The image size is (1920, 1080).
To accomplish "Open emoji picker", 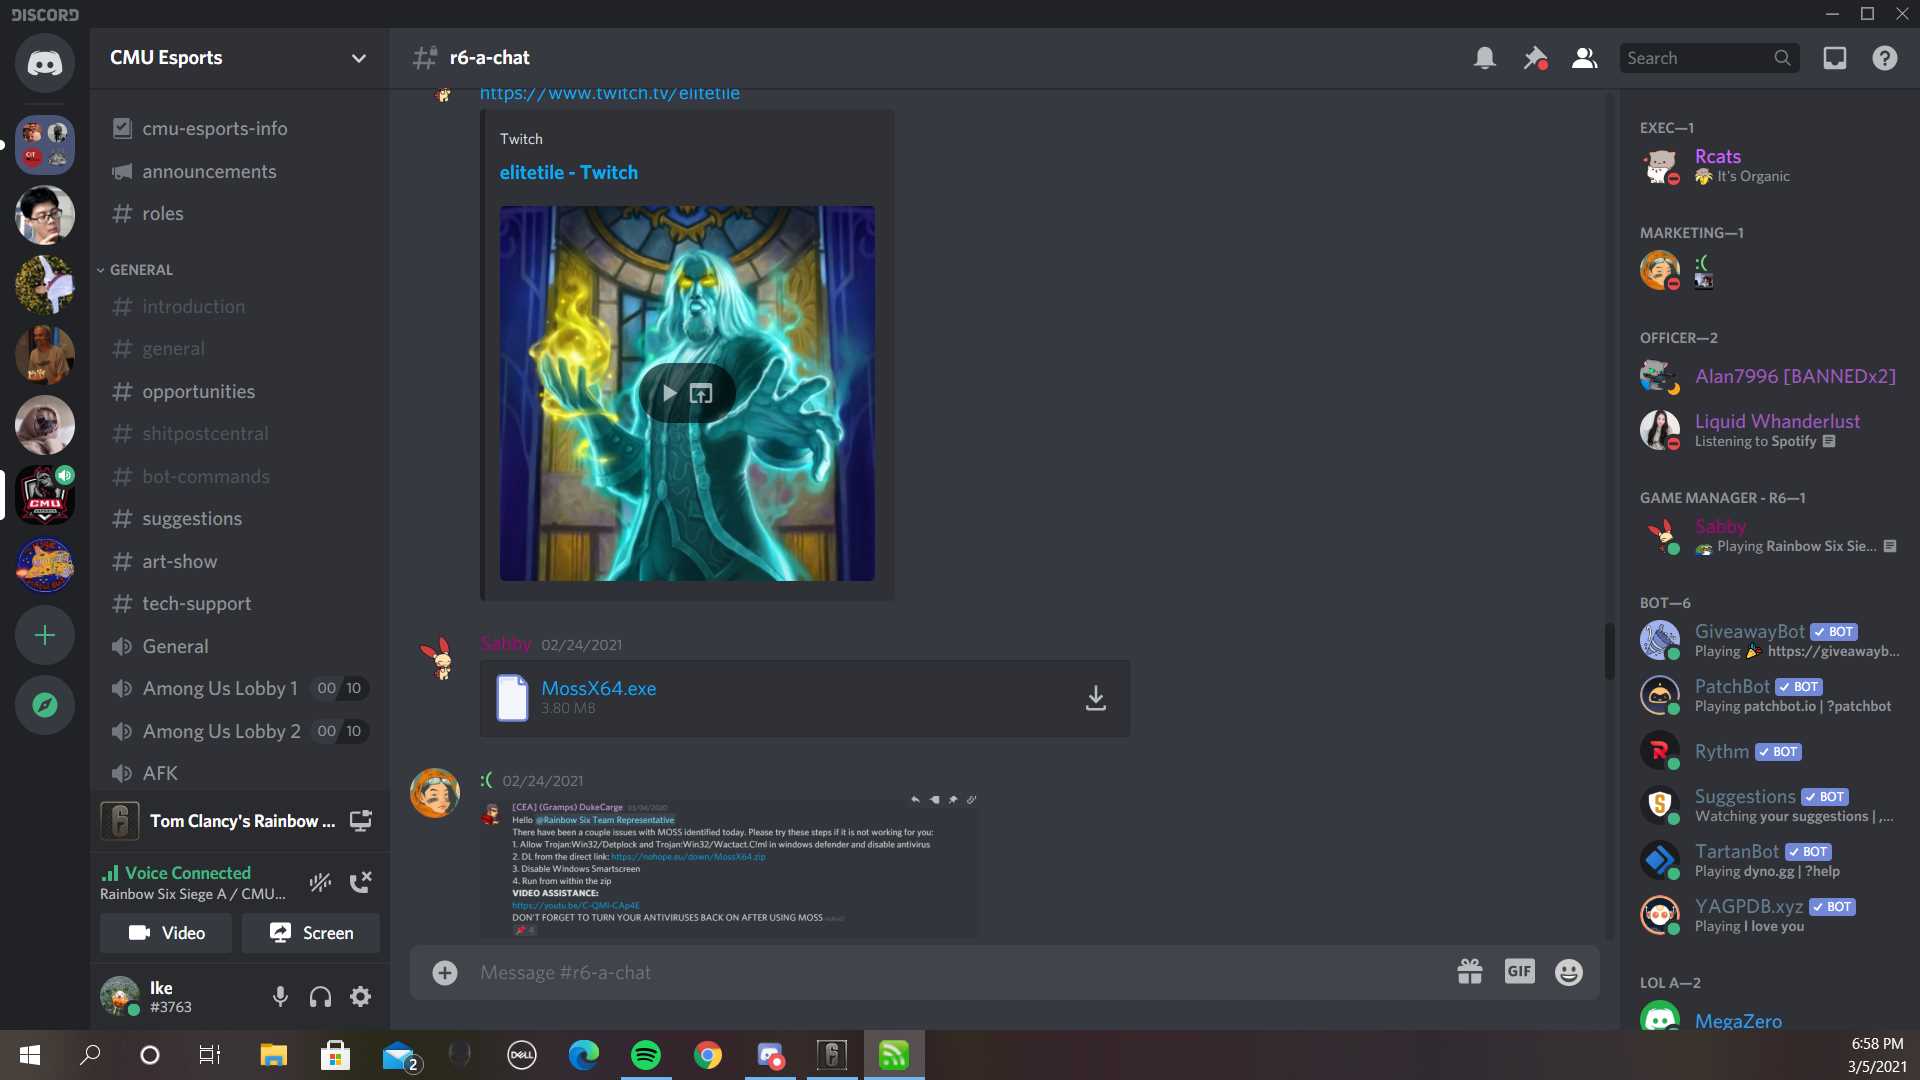I will pos(1569,972).
